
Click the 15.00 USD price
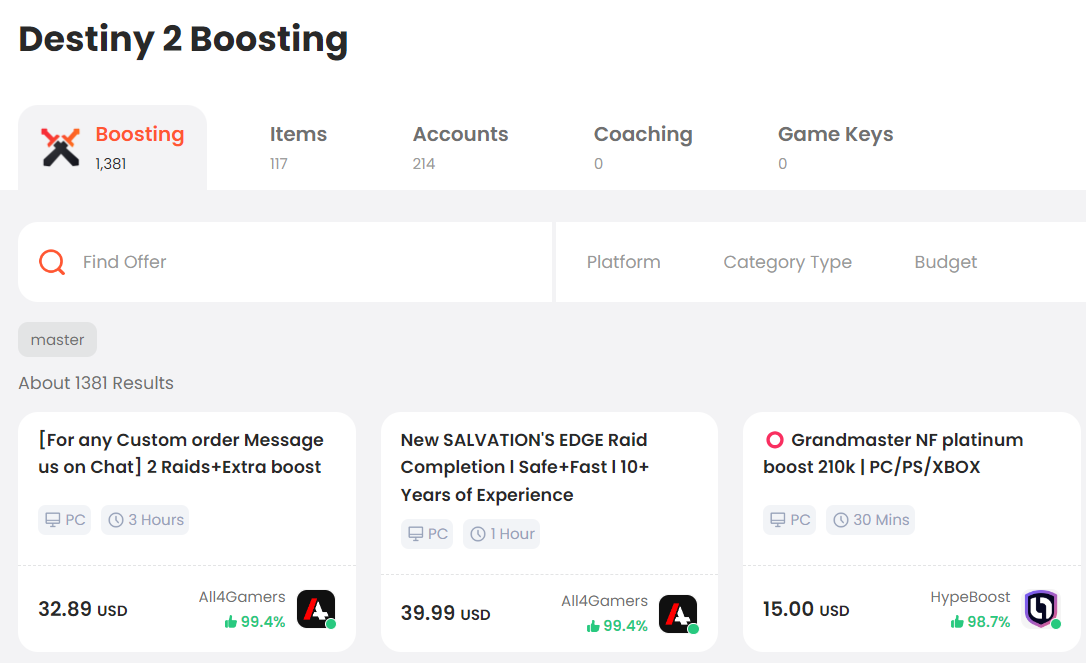(805, 609)
